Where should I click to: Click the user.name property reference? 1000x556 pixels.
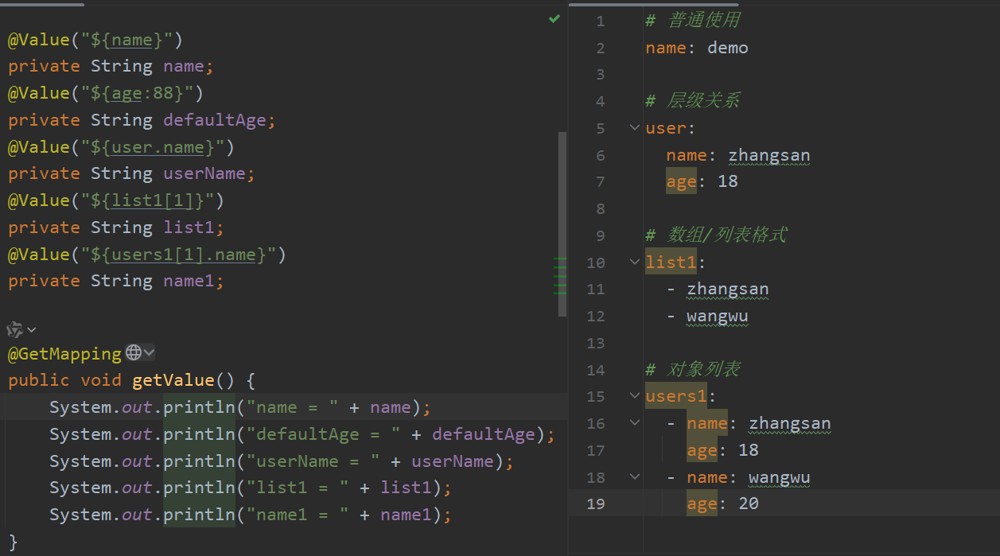pyautogui.click(x=158, y=147)
